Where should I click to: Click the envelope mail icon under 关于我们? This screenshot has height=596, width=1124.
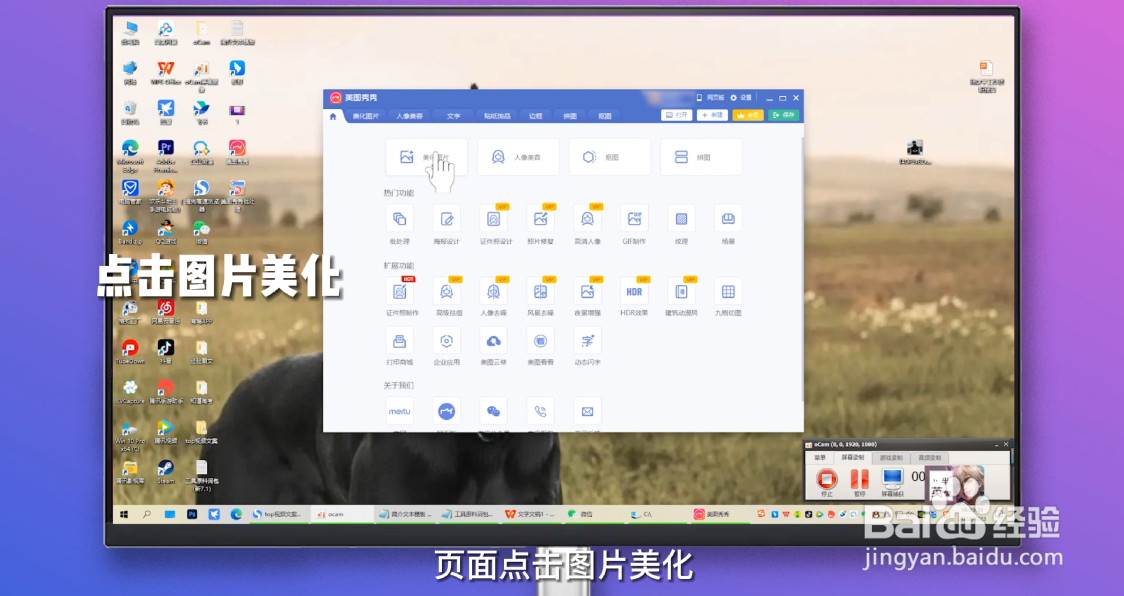coord(587,411)
